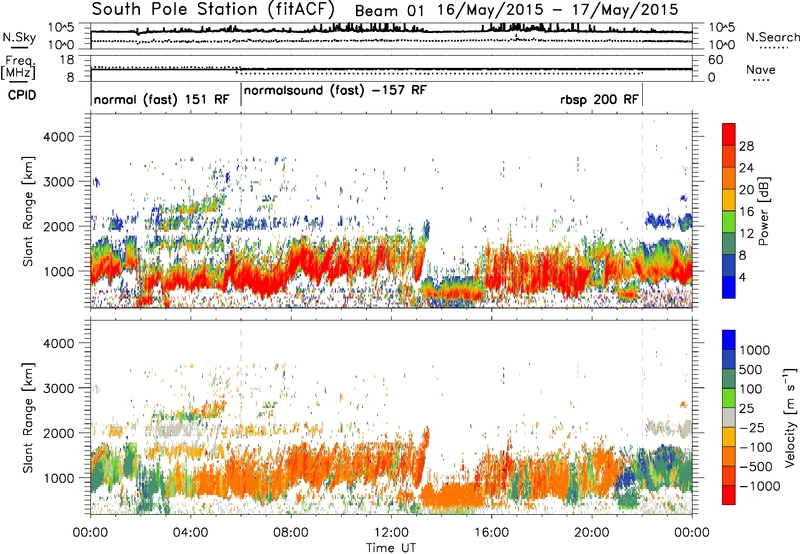
Task: Click the gray -25 to 25 velocity band
Action: 729,417
